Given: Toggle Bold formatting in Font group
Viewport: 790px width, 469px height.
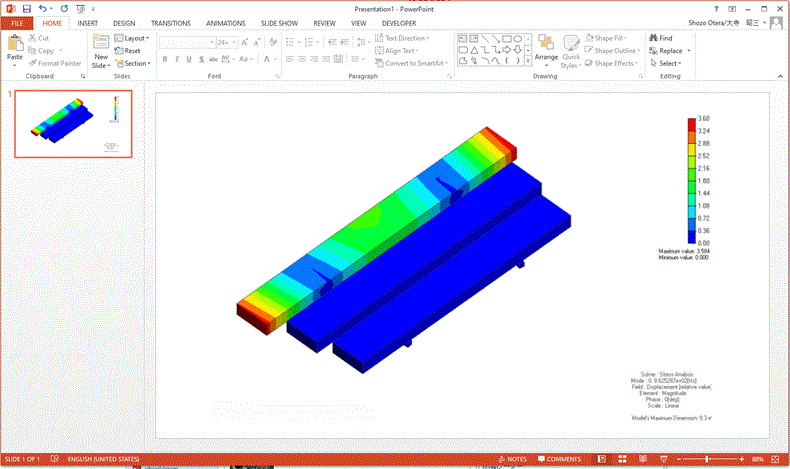Looking at the screenshot, I should tap(164, 59).
